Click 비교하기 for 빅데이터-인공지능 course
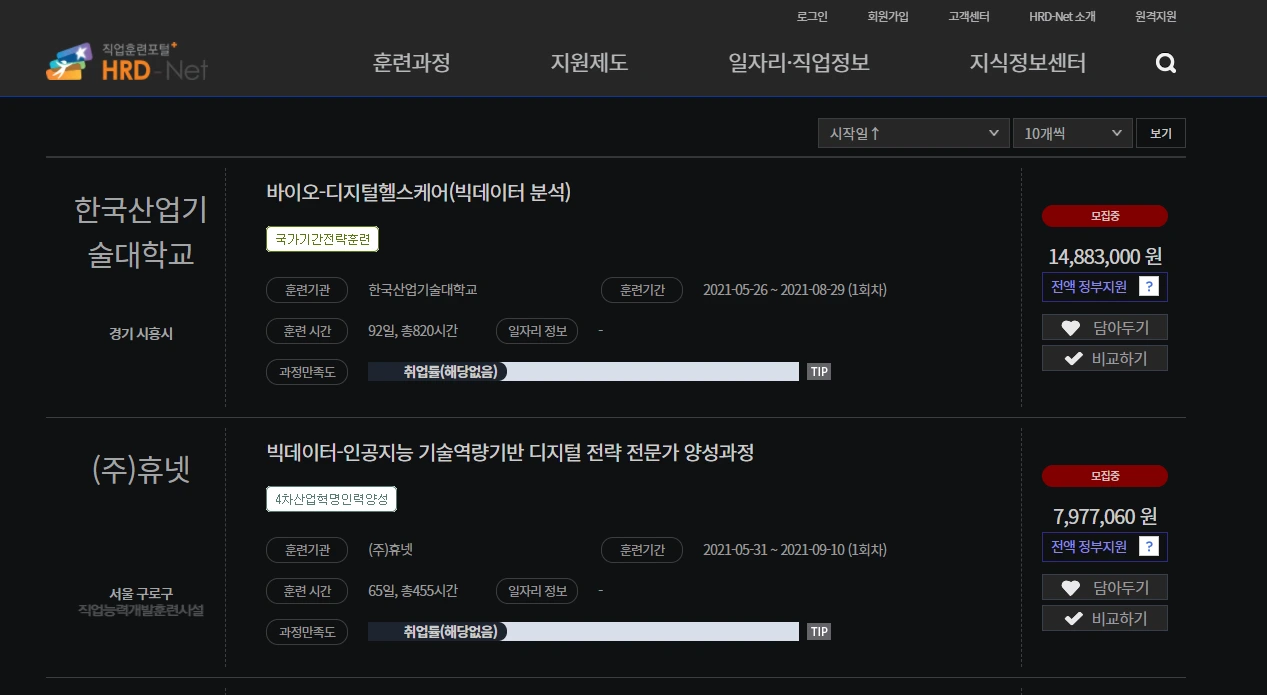 (x=1104, y=618)
